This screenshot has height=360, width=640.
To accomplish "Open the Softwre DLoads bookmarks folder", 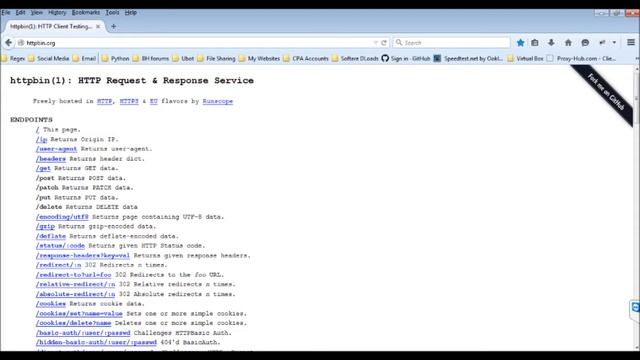I will [355, 58].
